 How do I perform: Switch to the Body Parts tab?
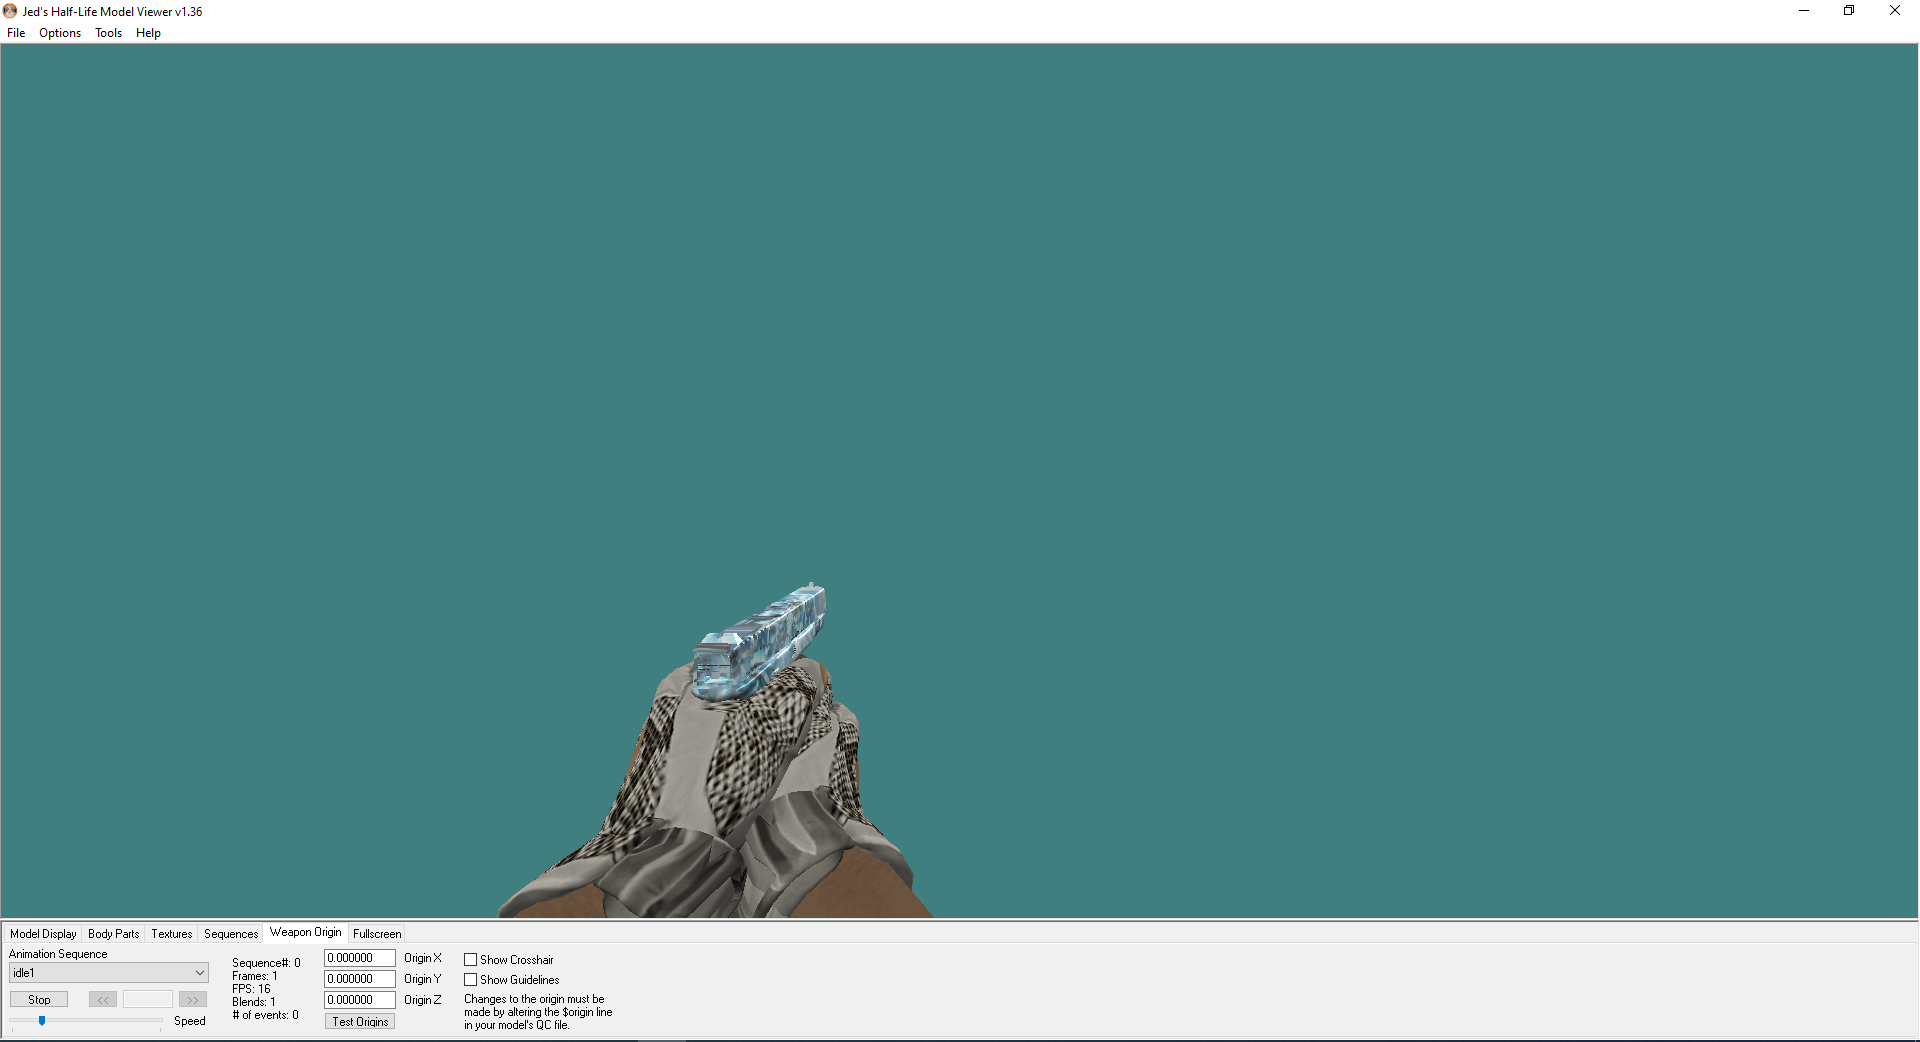114,934
